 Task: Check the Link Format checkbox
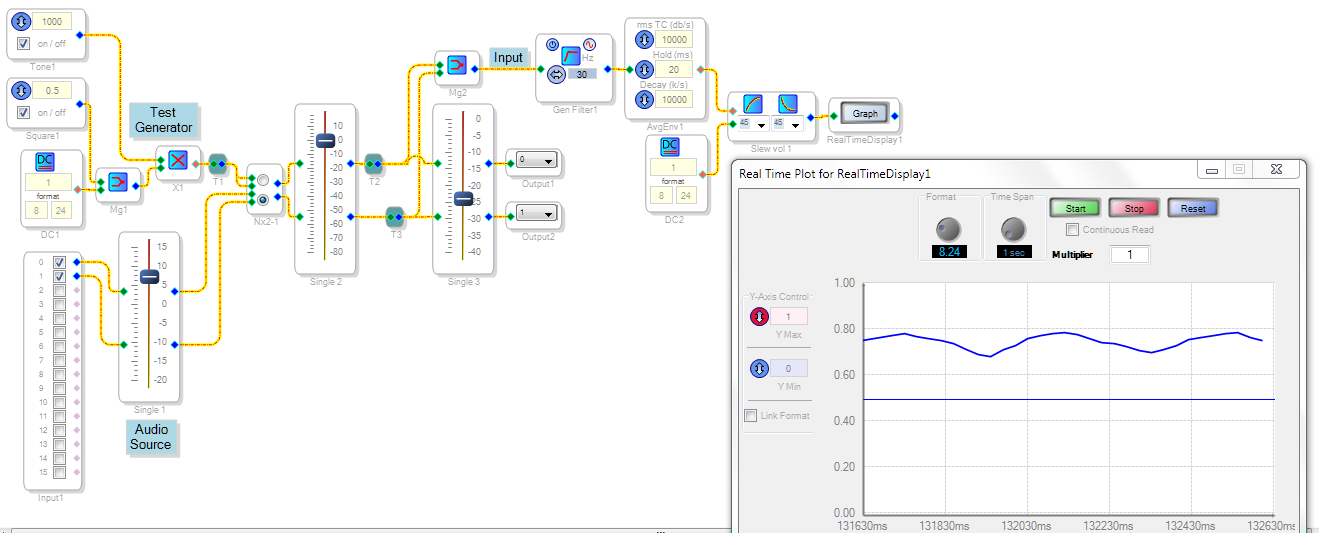click(751, 416)
